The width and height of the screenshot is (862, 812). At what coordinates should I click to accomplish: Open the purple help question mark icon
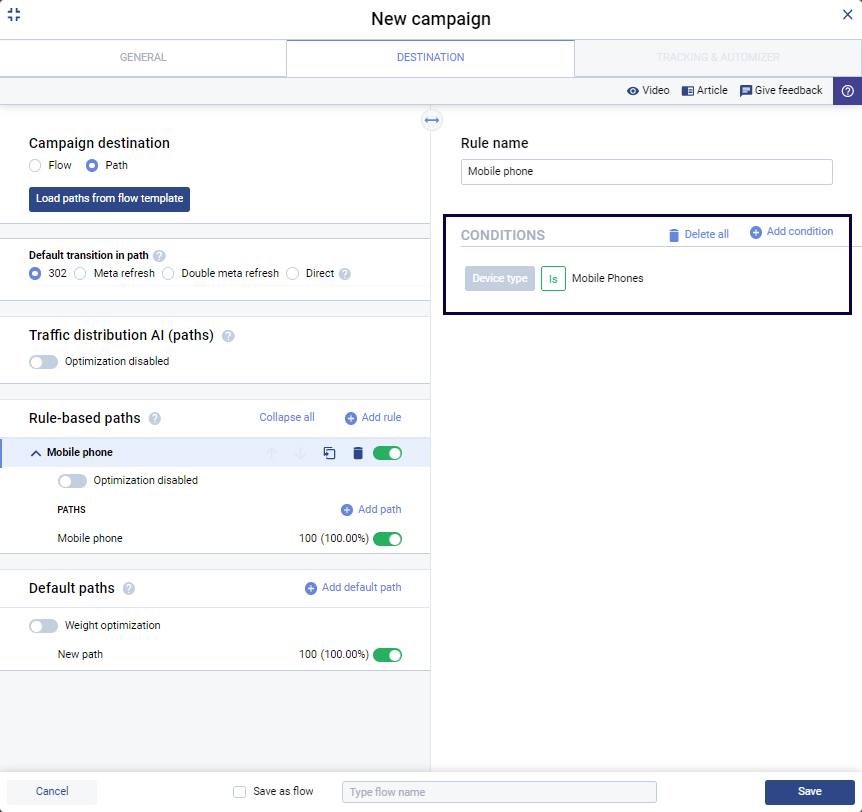(847, 91)
